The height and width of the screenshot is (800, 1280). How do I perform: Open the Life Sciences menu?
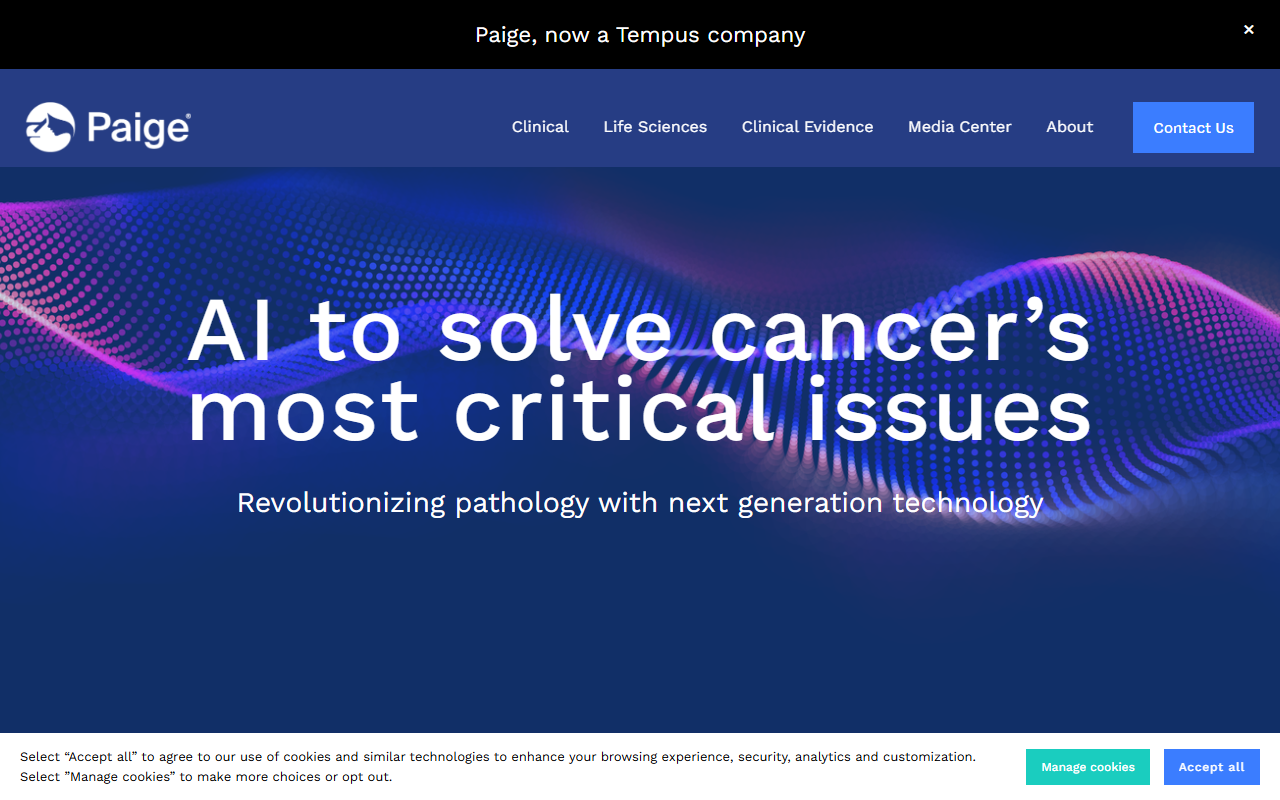pyautogui.click(x=655, y=127)
